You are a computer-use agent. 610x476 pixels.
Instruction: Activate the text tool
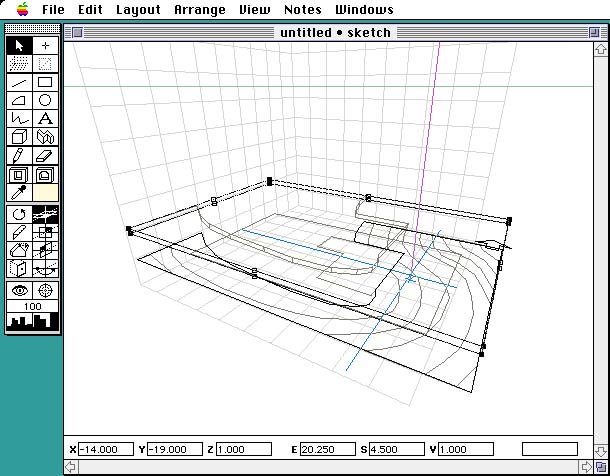[45, 118]
